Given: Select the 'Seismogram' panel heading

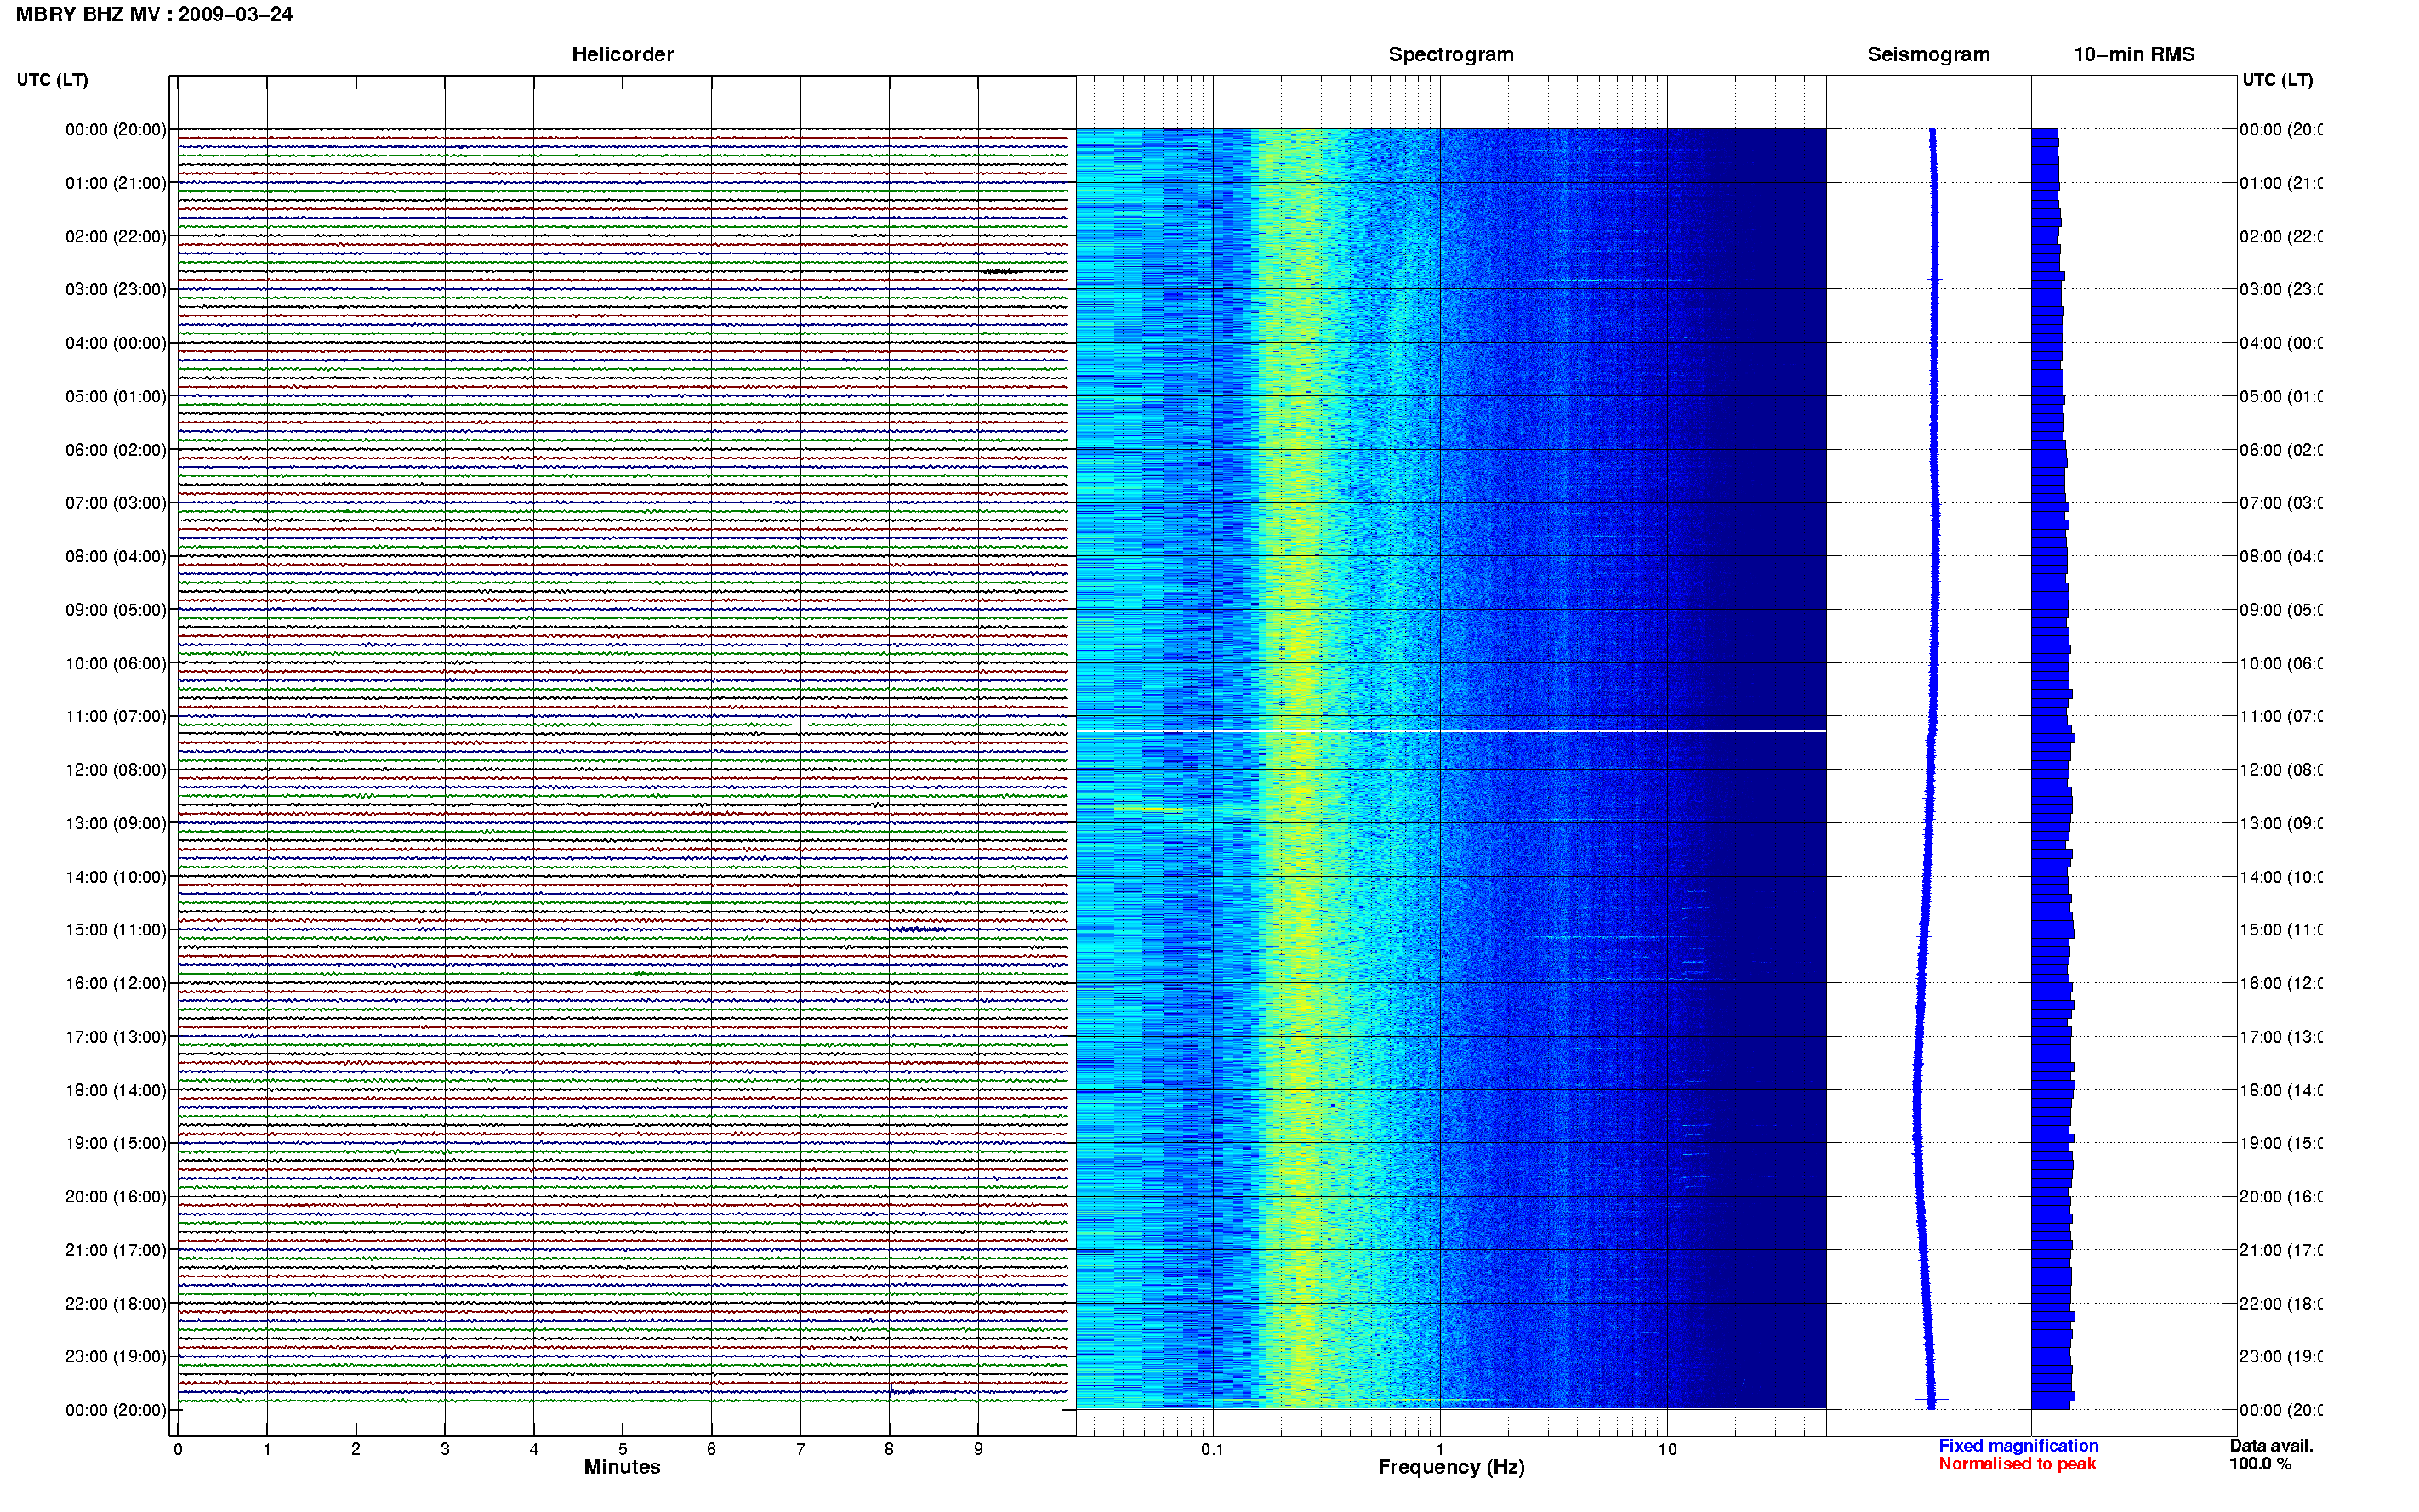Looking at the screenshot, I should [1928, 54].
